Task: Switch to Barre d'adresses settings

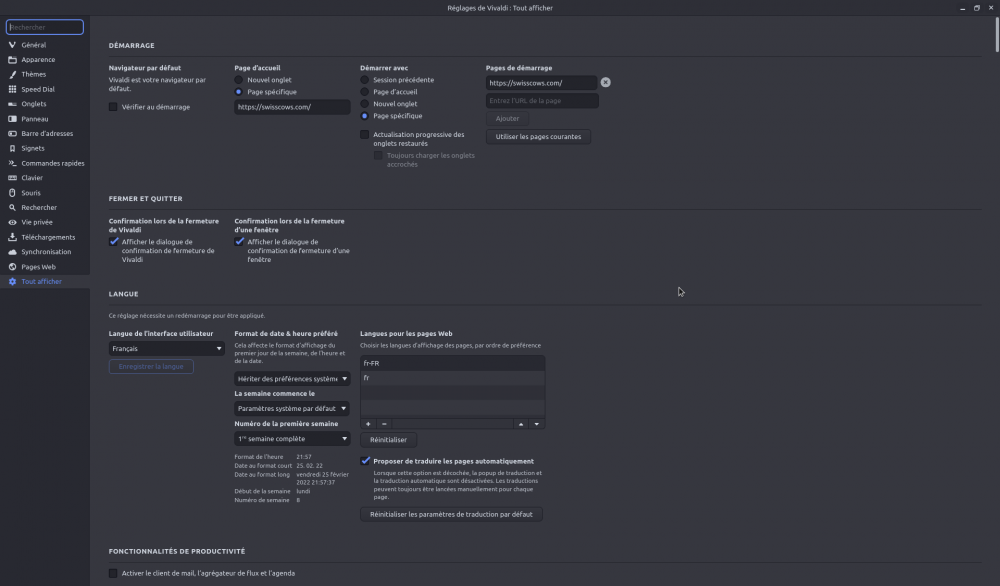Action: 46,133
